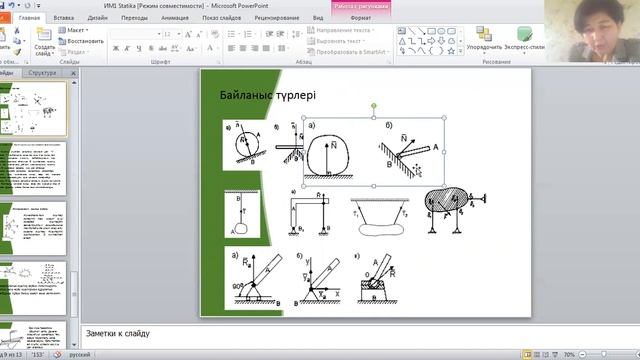Image resolution: width=640 pixels, height=360 pixels.
Task: Select the arrow line shape in gallery
Action: [x=422, y=31]
